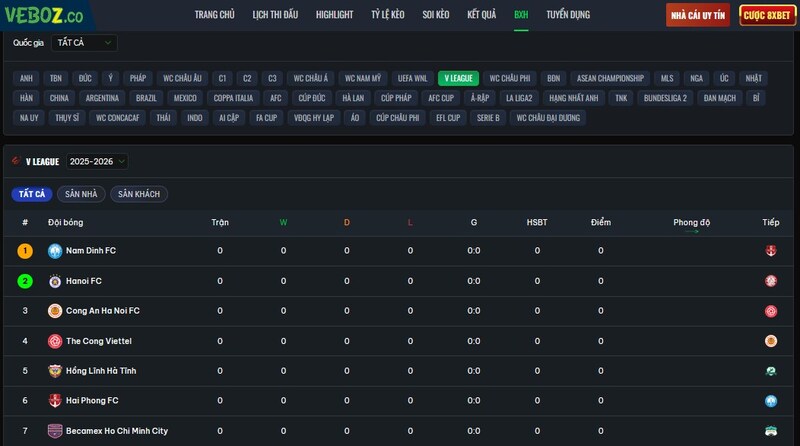
Task: Click CƯỢC 8XBET button
Action: coord(767,15)
